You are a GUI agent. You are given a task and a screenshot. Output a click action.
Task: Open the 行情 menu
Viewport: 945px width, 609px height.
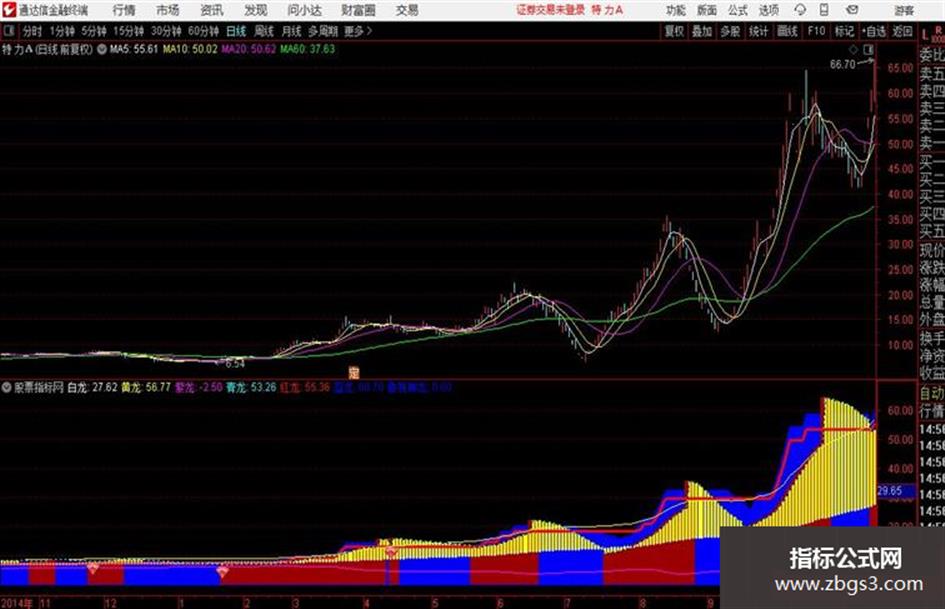[124, 10]
